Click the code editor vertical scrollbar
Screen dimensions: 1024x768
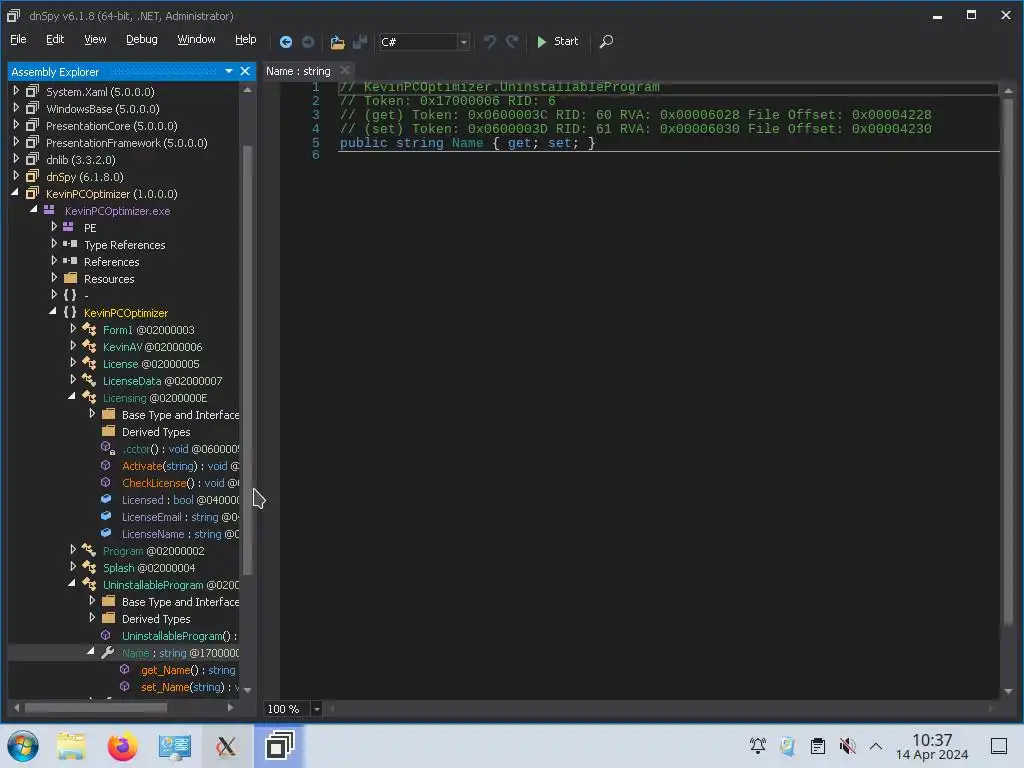pyautogui.click(x=1008, y=359)
